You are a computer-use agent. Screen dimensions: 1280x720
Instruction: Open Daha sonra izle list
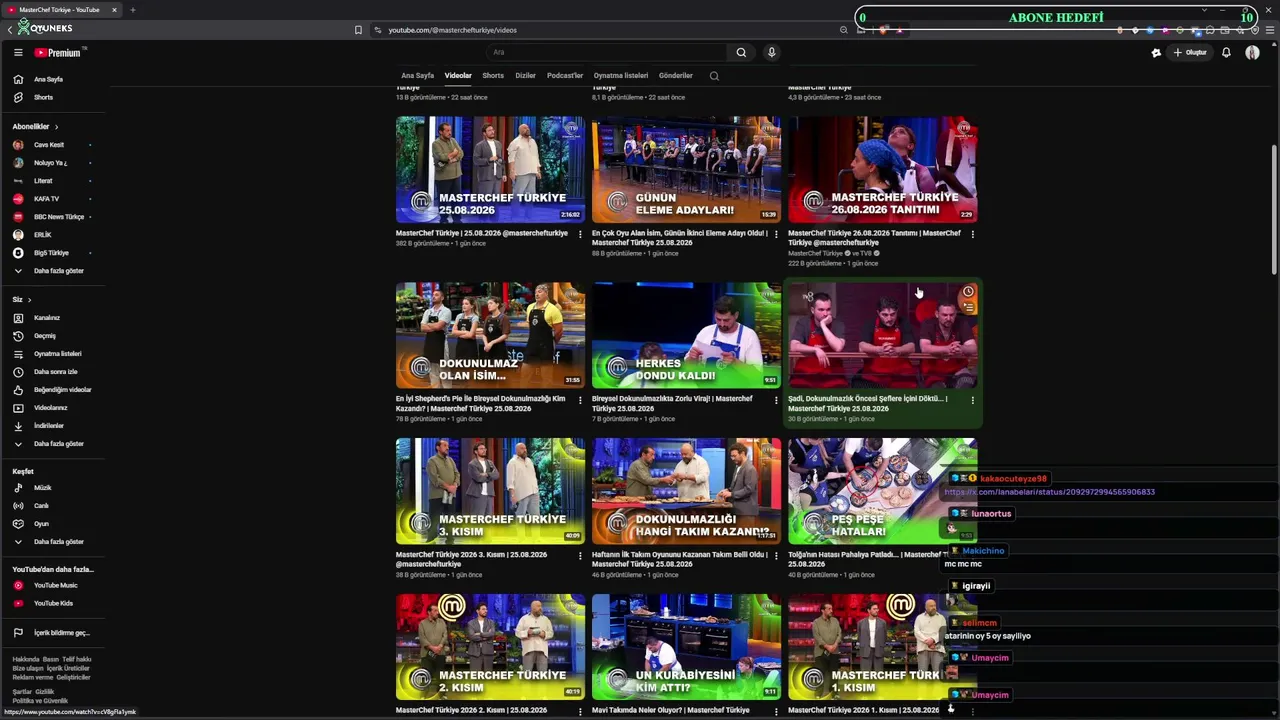(55, 372)
